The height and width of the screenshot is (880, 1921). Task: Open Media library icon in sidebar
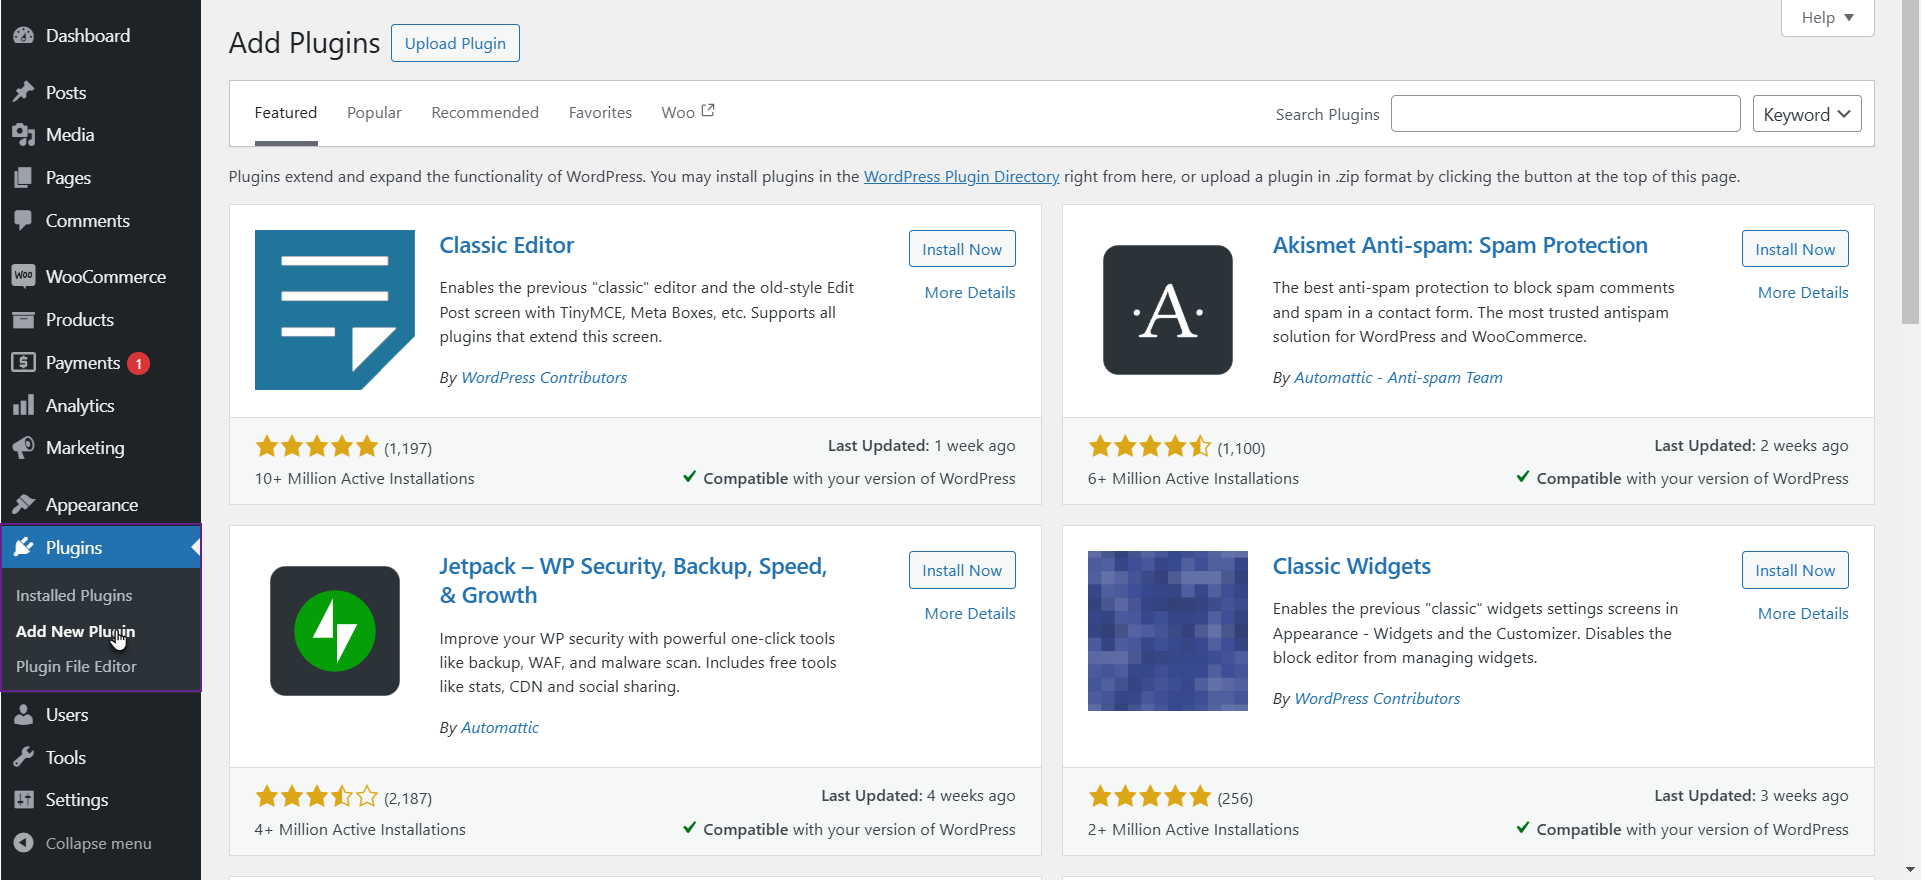pos(24,135)
